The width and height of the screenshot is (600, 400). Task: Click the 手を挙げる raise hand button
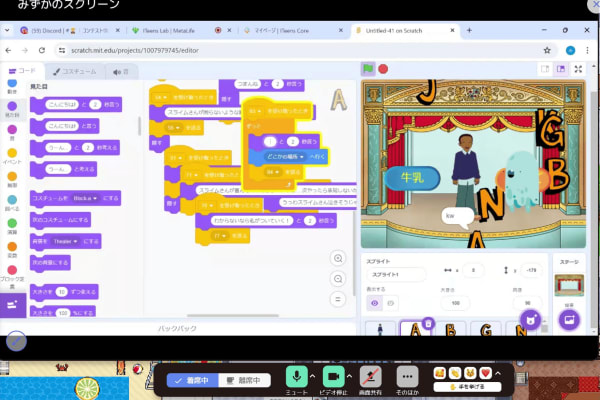[467, 387]
